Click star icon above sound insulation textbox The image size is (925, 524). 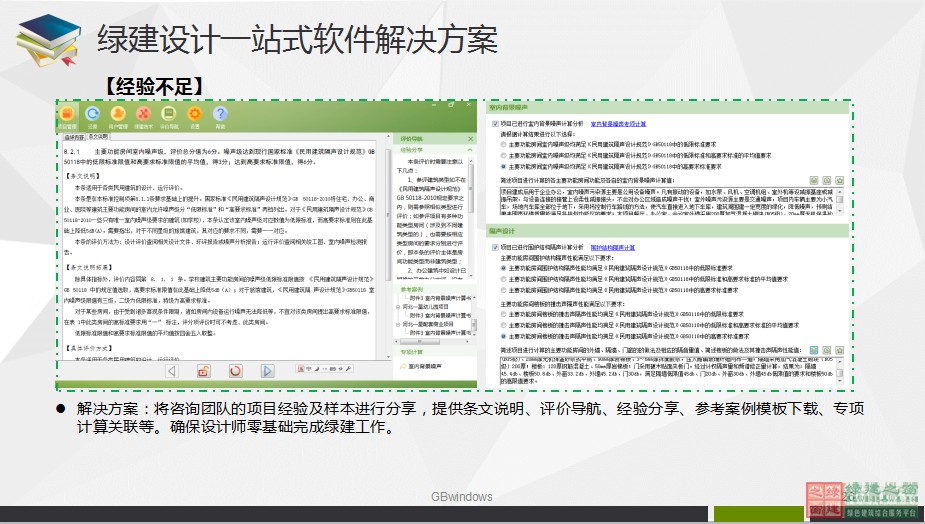click(839, 351)
